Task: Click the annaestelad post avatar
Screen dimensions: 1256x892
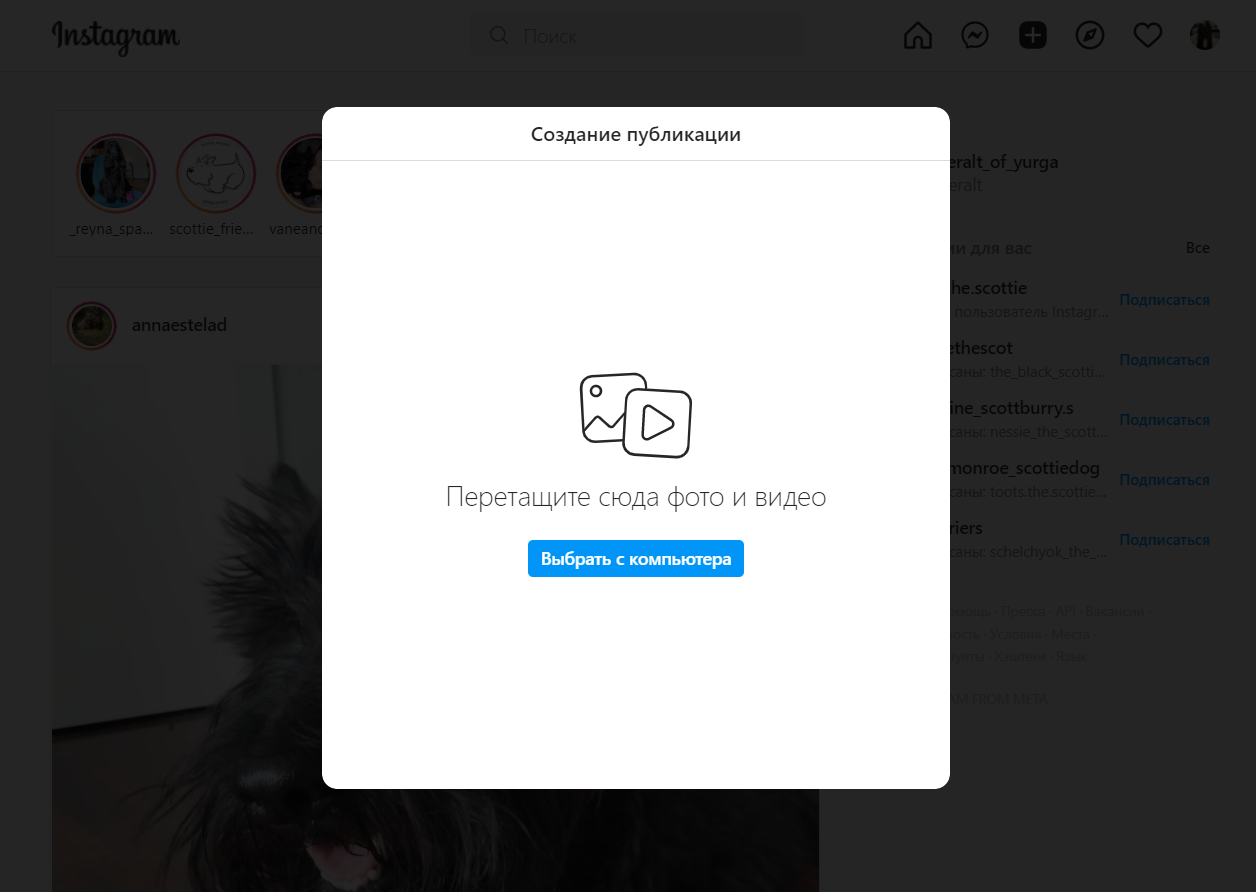Action: pos(91,325)
